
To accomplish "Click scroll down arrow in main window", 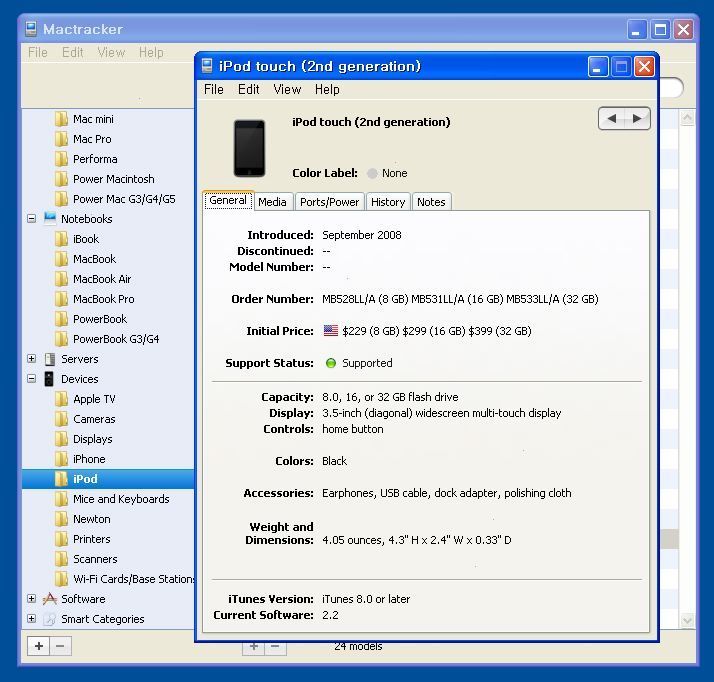I will [687, 620].
